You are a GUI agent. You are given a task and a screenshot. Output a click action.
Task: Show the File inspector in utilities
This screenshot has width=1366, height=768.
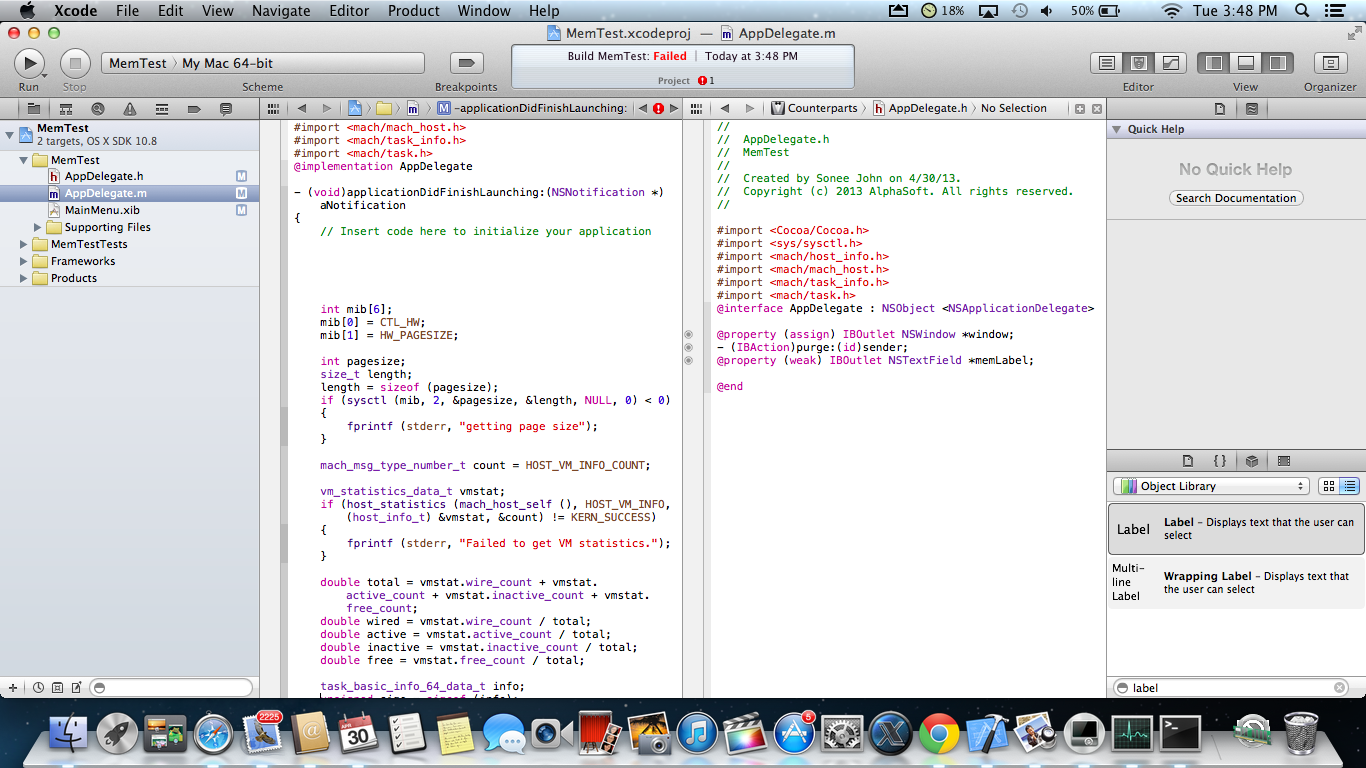[x=1220, y=108]
